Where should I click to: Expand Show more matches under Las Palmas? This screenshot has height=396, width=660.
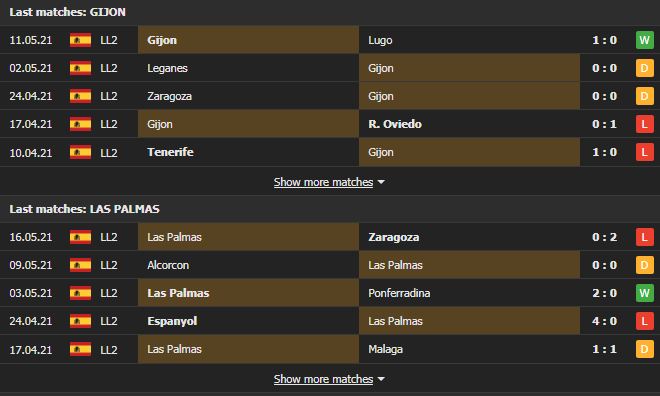click(x=323, y=379)
